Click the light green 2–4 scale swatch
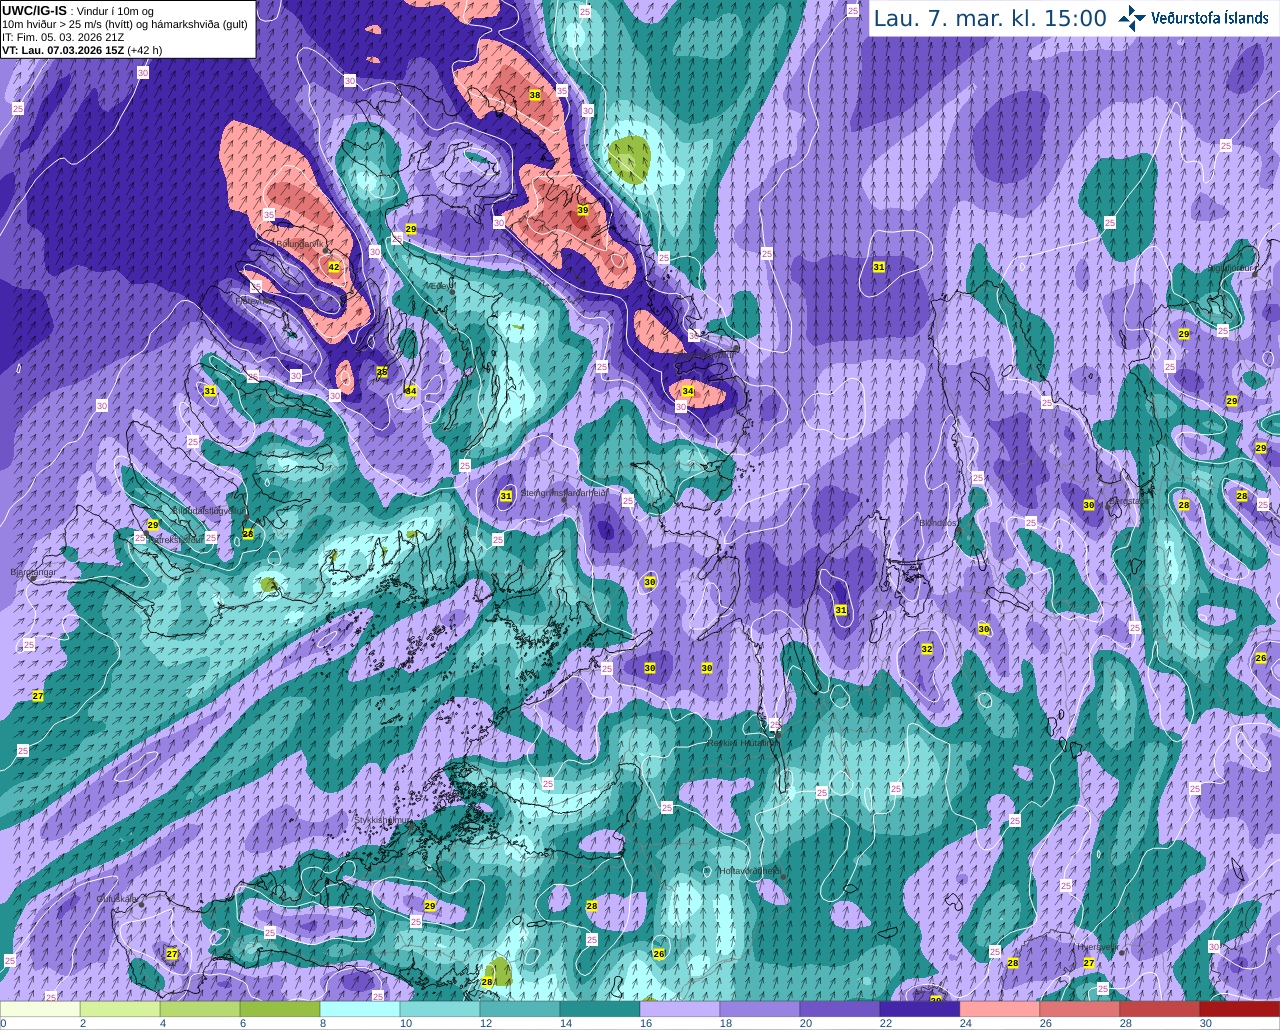1280x1030 pixels. [x=120, y=1009]
